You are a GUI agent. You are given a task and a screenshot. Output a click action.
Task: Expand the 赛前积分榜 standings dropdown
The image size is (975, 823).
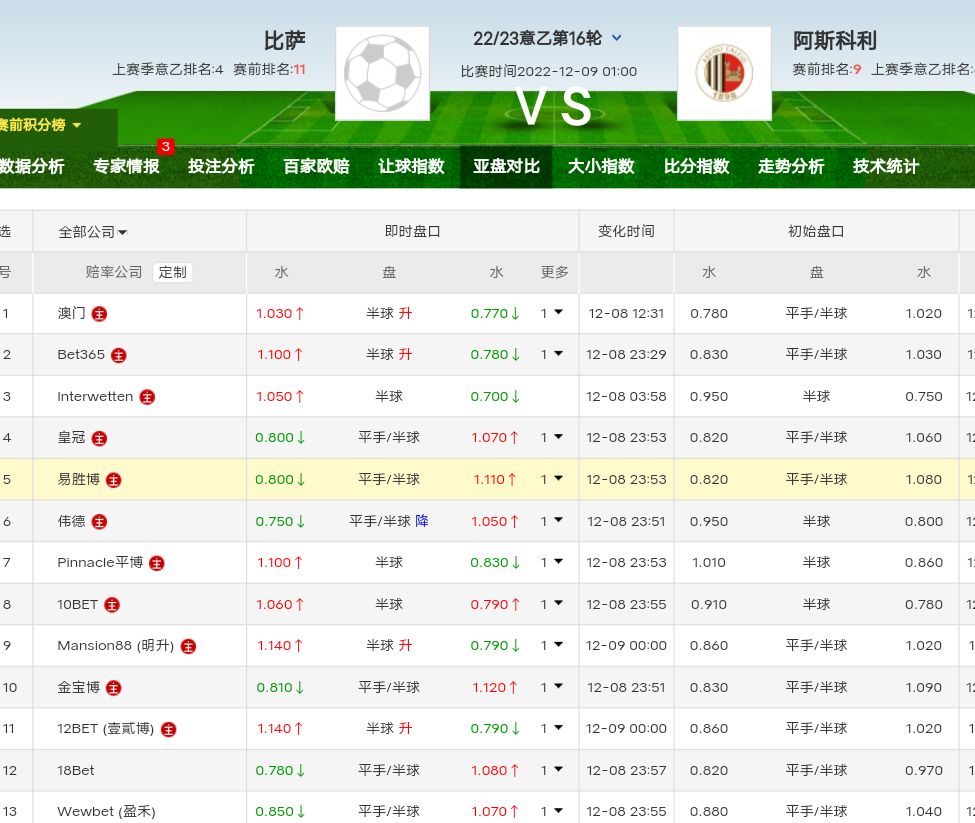(42, 125)
